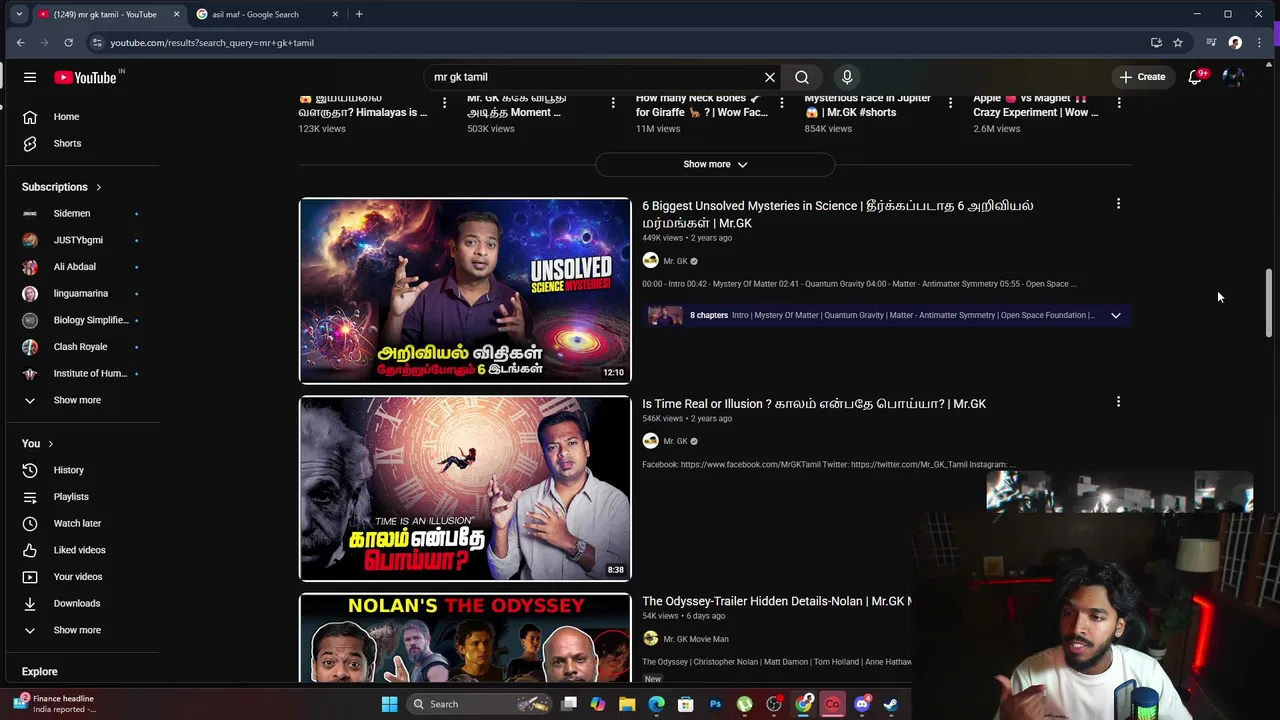This screenshot has height=720, width=1280.
Task: Click the Create button
Action: point(1142,77)
